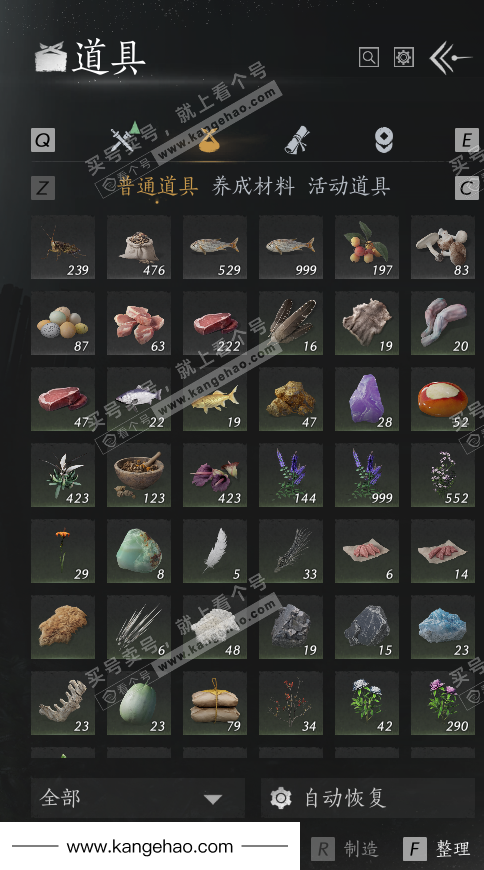
Task: Expand the 全部 filter dropdown
Action: [138, 798]
